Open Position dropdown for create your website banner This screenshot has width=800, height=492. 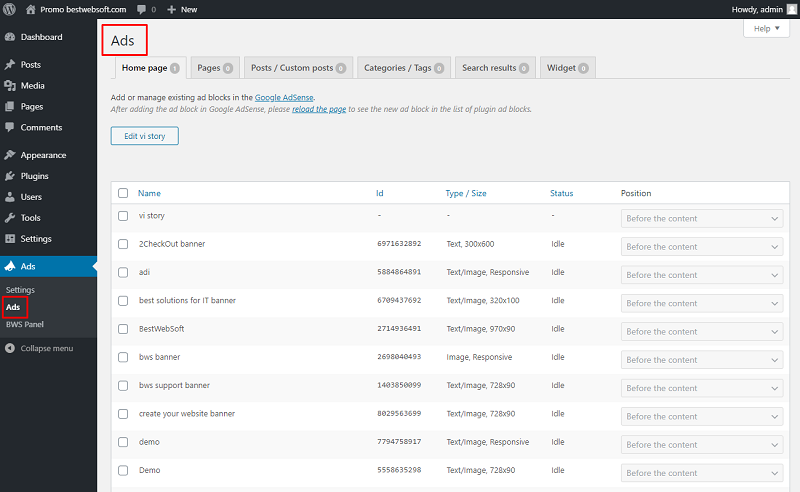click(x=702, y=416)
